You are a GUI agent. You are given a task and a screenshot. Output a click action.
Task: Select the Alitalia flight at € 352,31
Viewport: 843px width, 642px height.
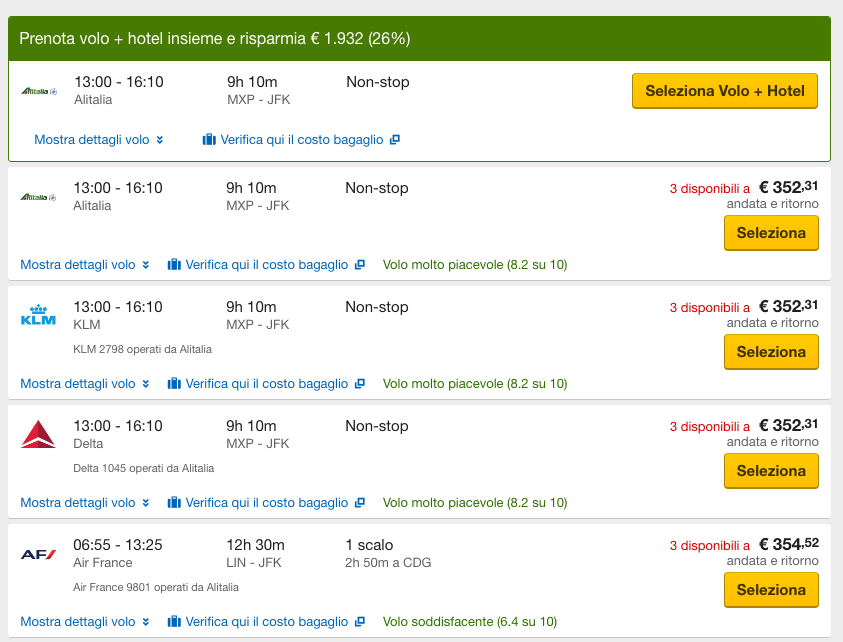coord(771,233)
